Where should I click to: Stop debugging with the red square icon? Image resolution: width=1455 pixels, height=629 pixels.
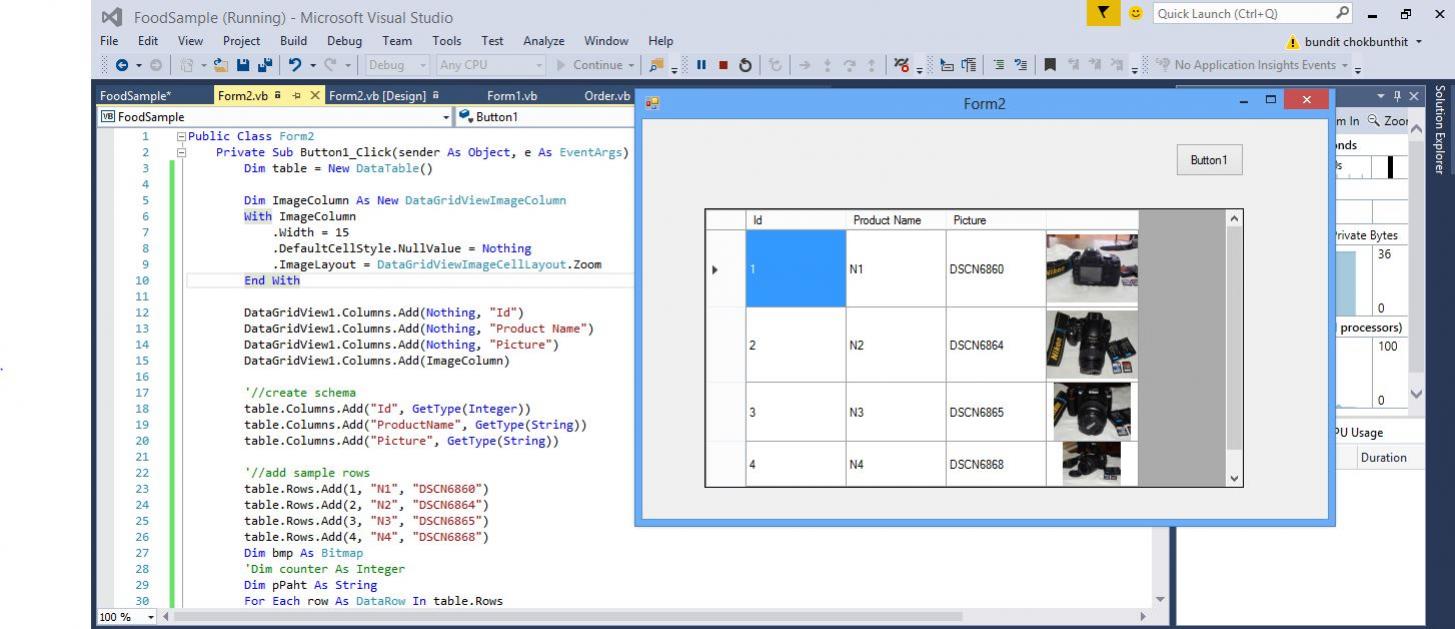[722, 65]
